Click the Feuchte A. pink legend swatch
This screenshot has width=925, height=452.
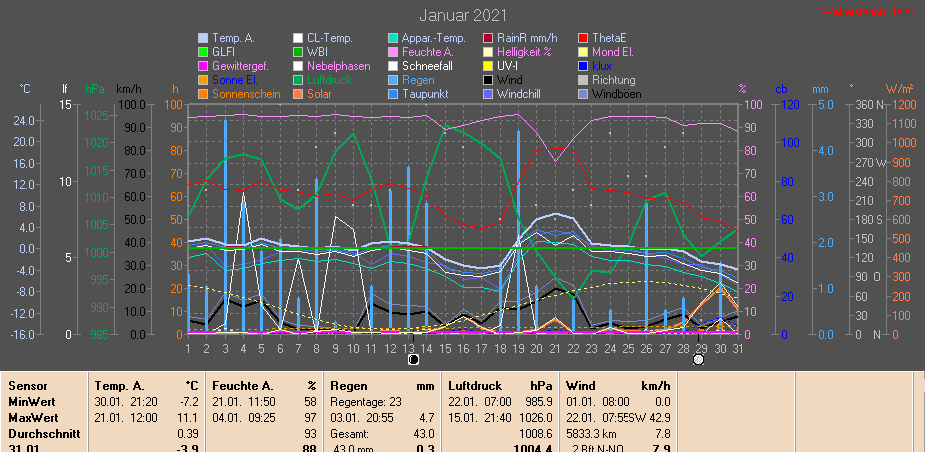click(x=393, y=52)
